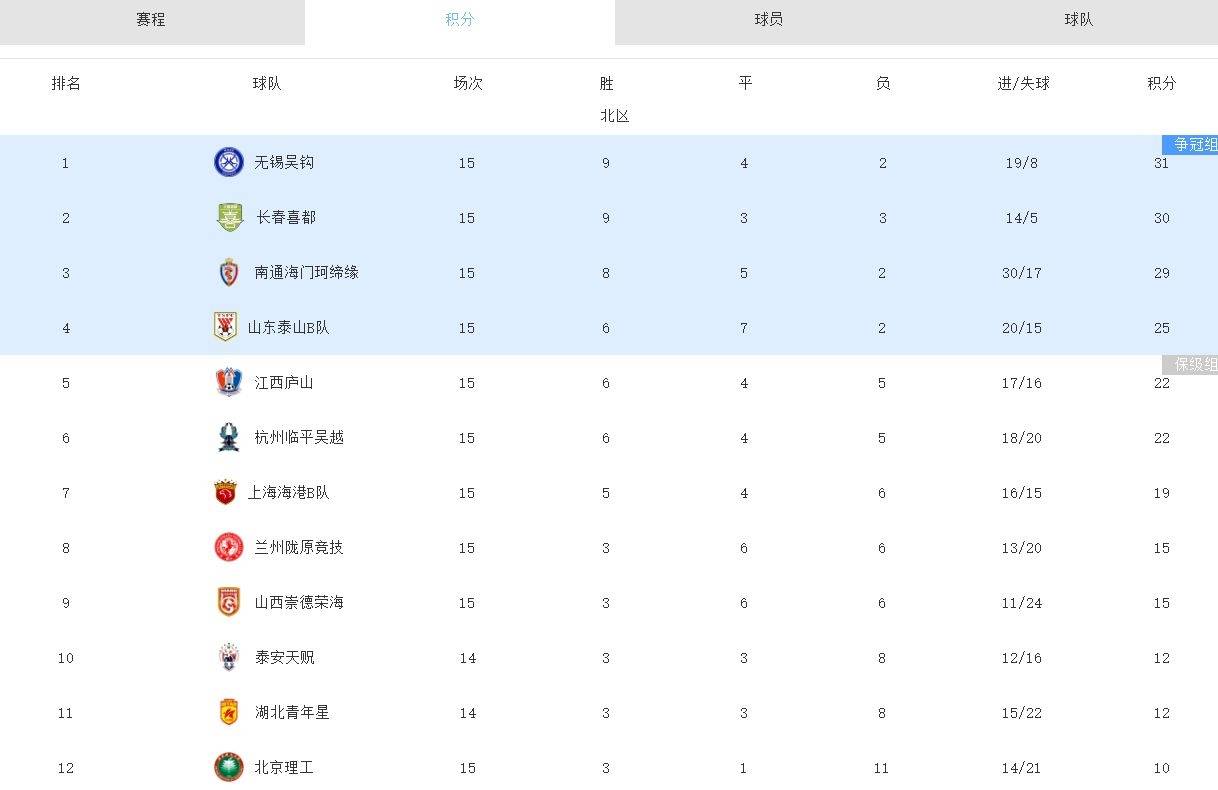Select the 山东泰山B队 team logo
The height and width of the screenshot is (790, 1218).
[226, 327]
